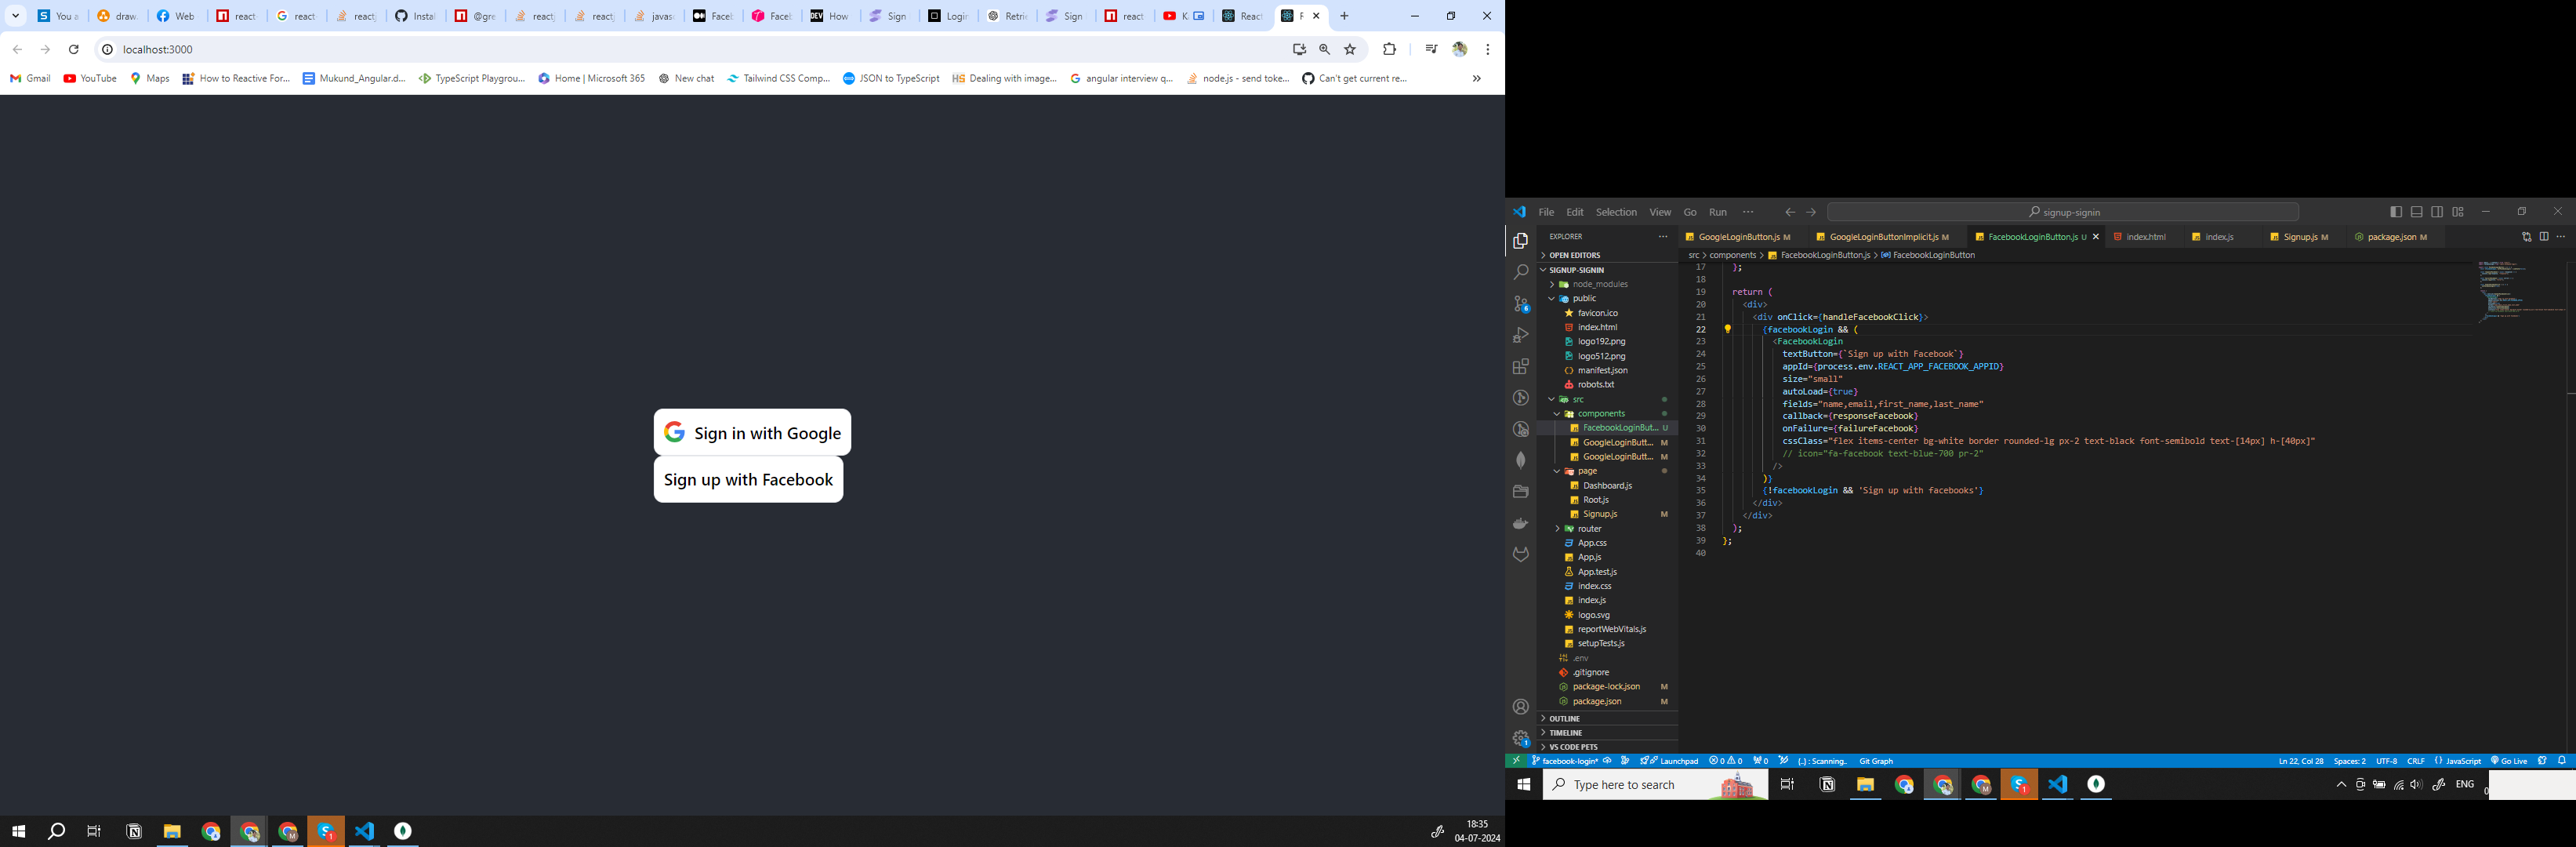Show more bookmarks via double chevron
The width and height of the screenshot is (2576, 847).
point(1476,78)
